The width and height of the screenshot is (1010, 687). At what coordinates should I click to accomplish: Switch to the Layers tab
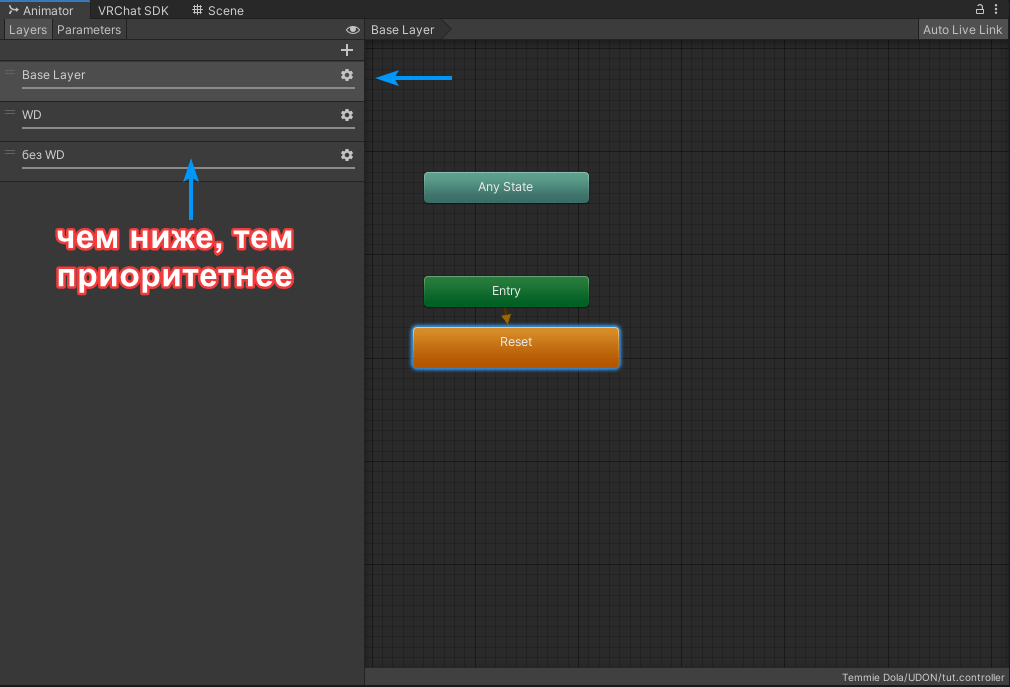[27, 30]
